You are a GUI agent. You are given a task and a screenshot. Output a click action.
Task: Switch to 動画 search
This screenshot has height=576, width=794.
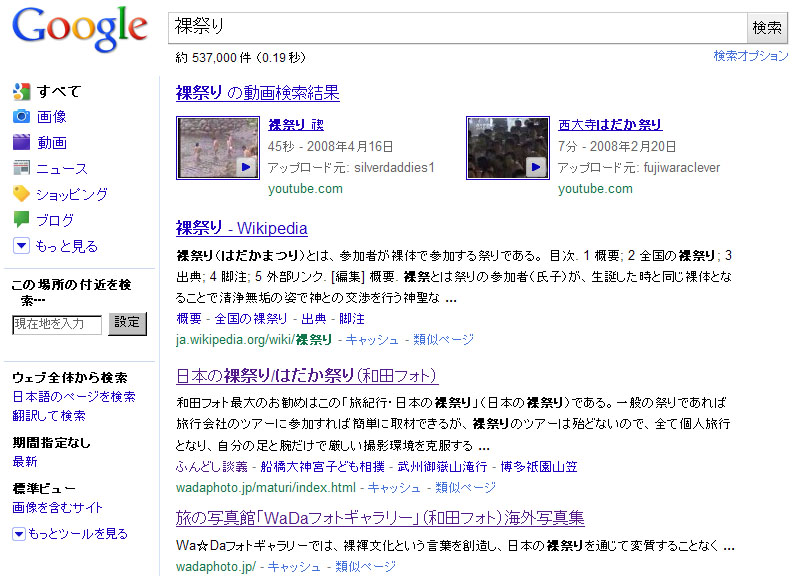52,142
